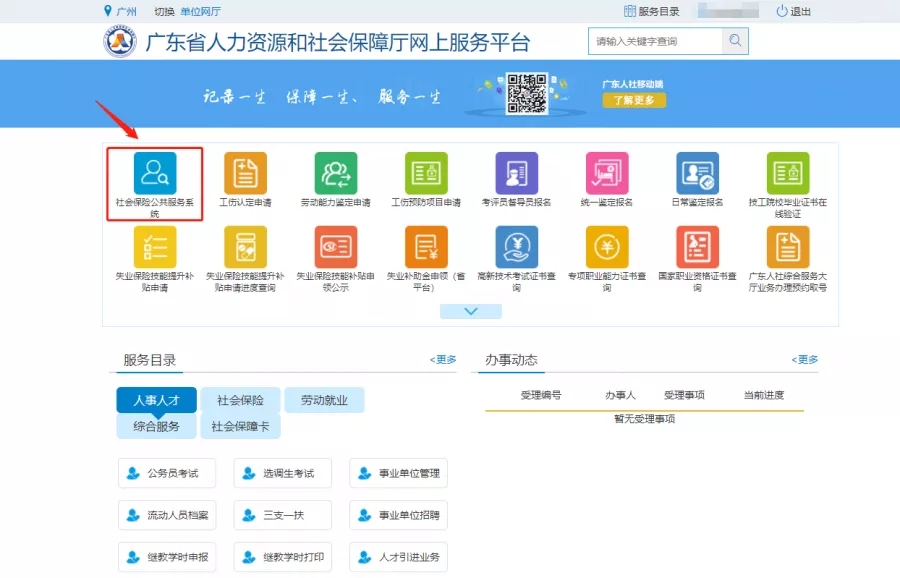Image resolution: width=900 pixels, height=578 pixels.
Task: Click the 公务员考试 service button
Action: tap(166, 473)
